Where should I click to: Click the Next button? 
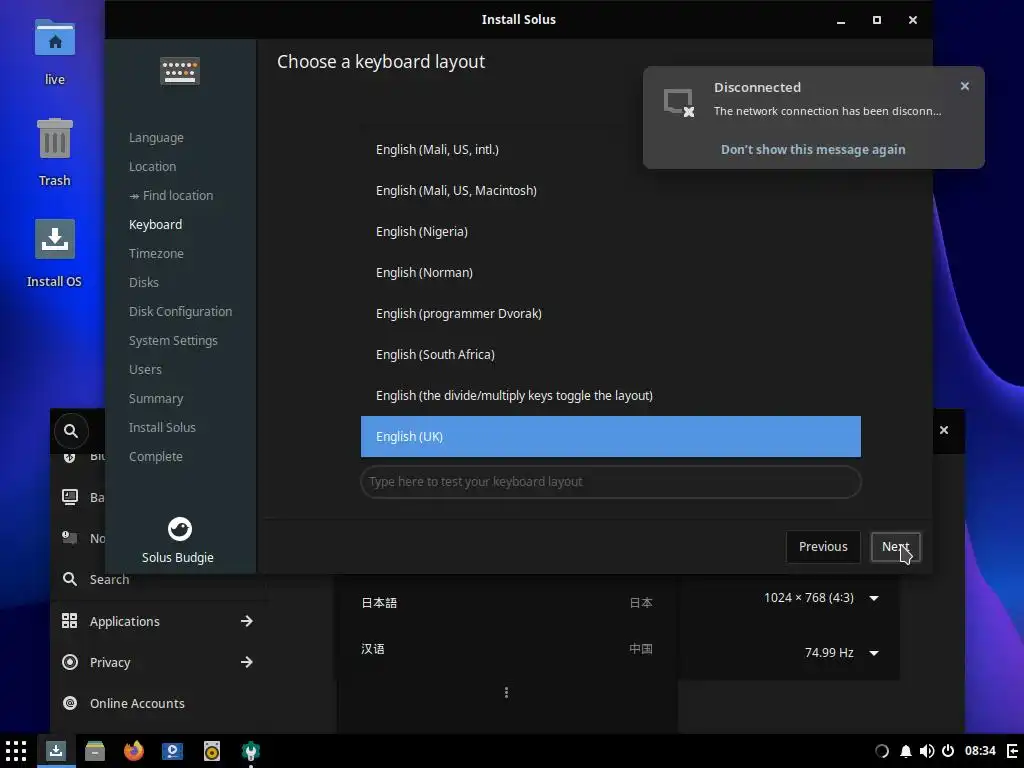click(x=895, y=547)
